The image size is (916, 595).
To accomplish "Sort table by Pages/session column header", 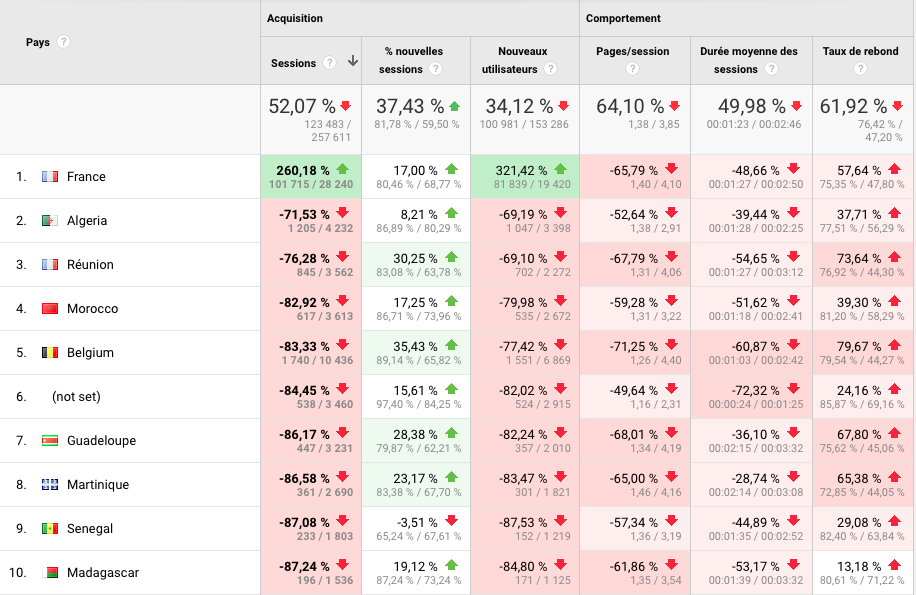I will pyautogui.click(x=632, y=51).
